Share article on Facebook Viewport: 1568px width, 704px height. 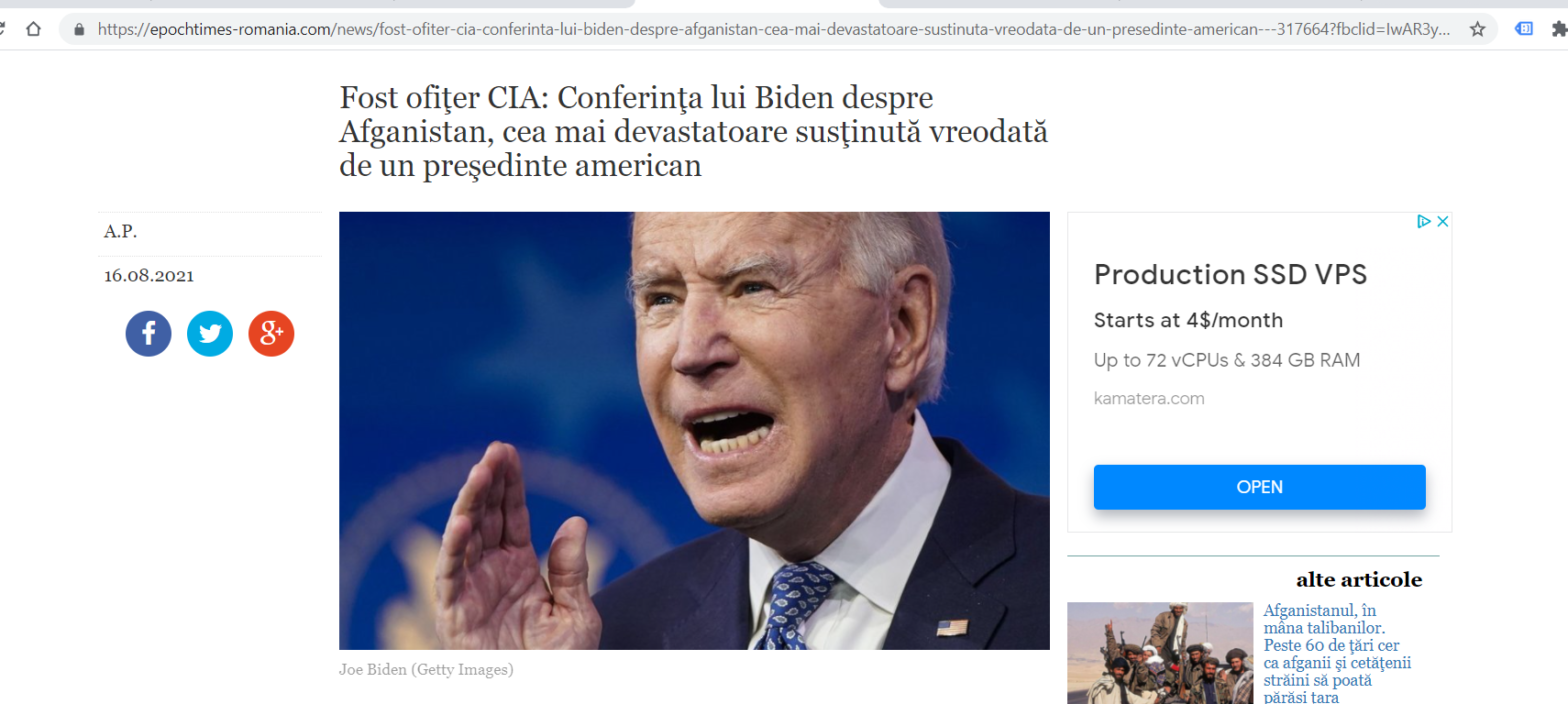pos(148,334)
